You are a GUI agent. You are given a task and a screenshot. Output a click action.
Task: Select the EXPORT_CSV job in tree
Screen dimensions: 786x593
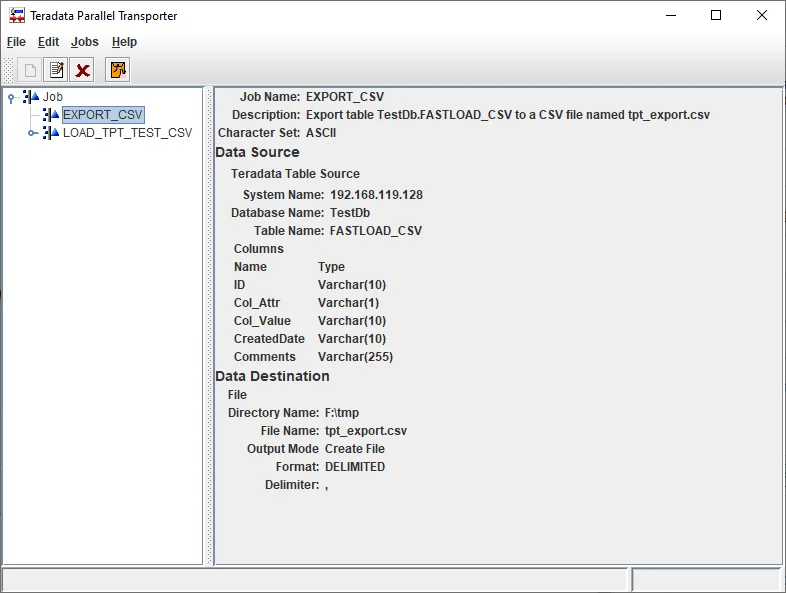point(102,115)
